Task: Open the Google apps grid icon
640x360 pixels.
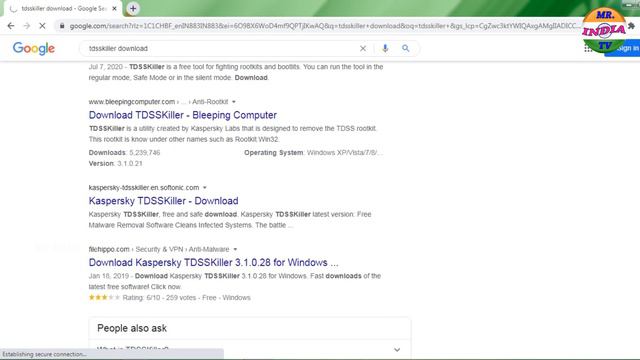Action: pyautogui.click(x=588, y=49)
